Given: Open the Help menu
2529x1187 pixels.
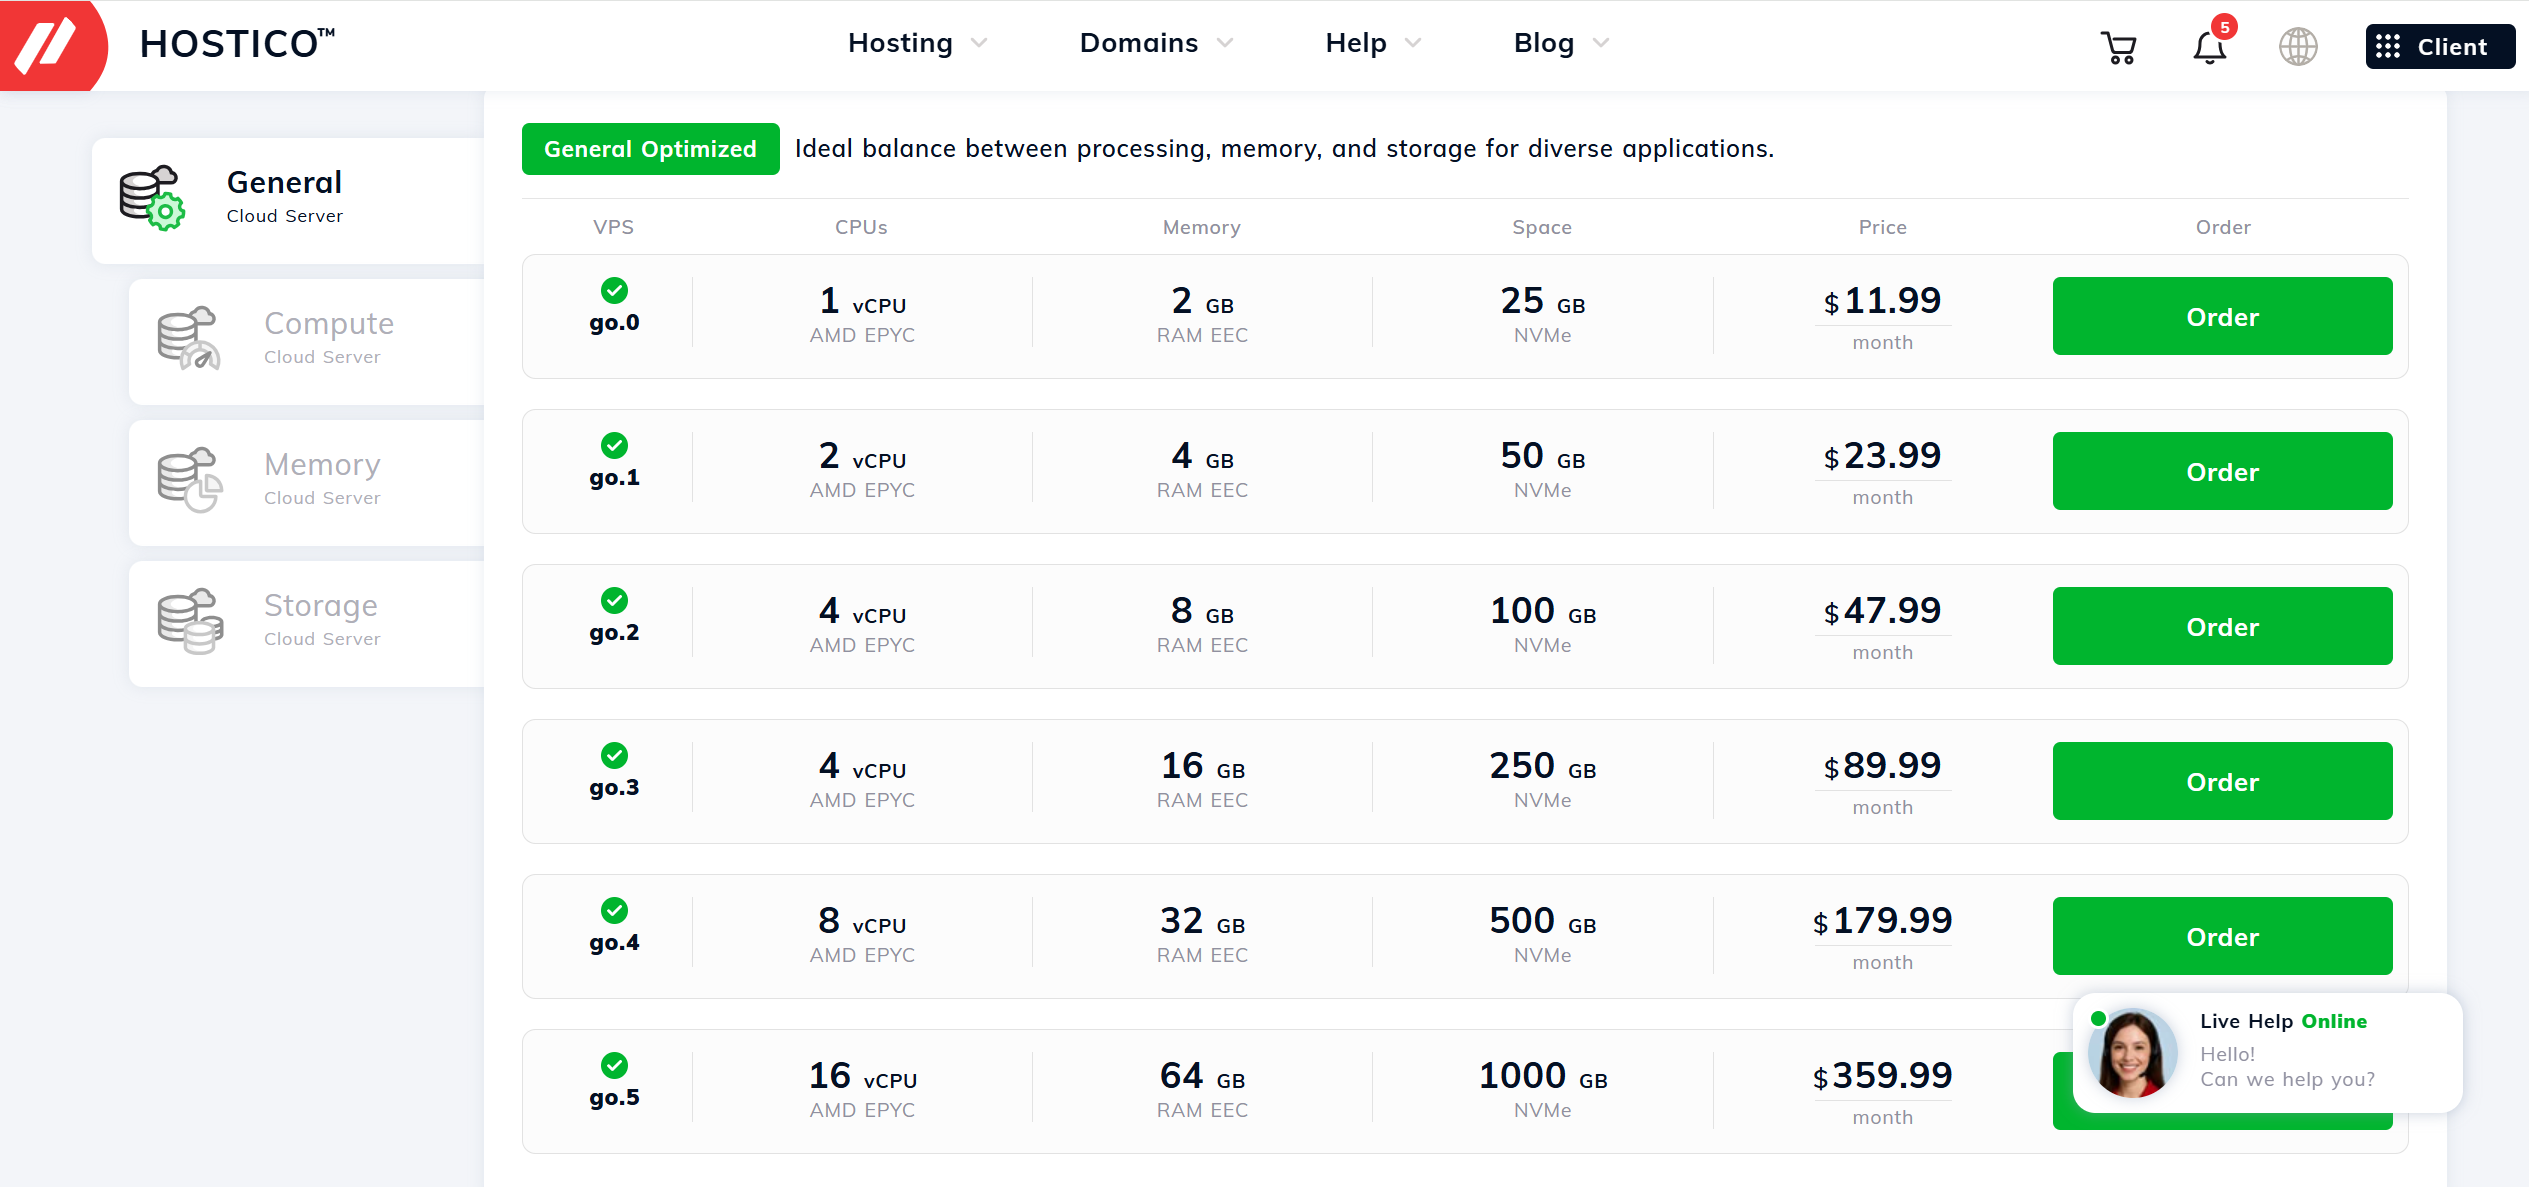Looking at the screenshot, I should click(1356, 43).
